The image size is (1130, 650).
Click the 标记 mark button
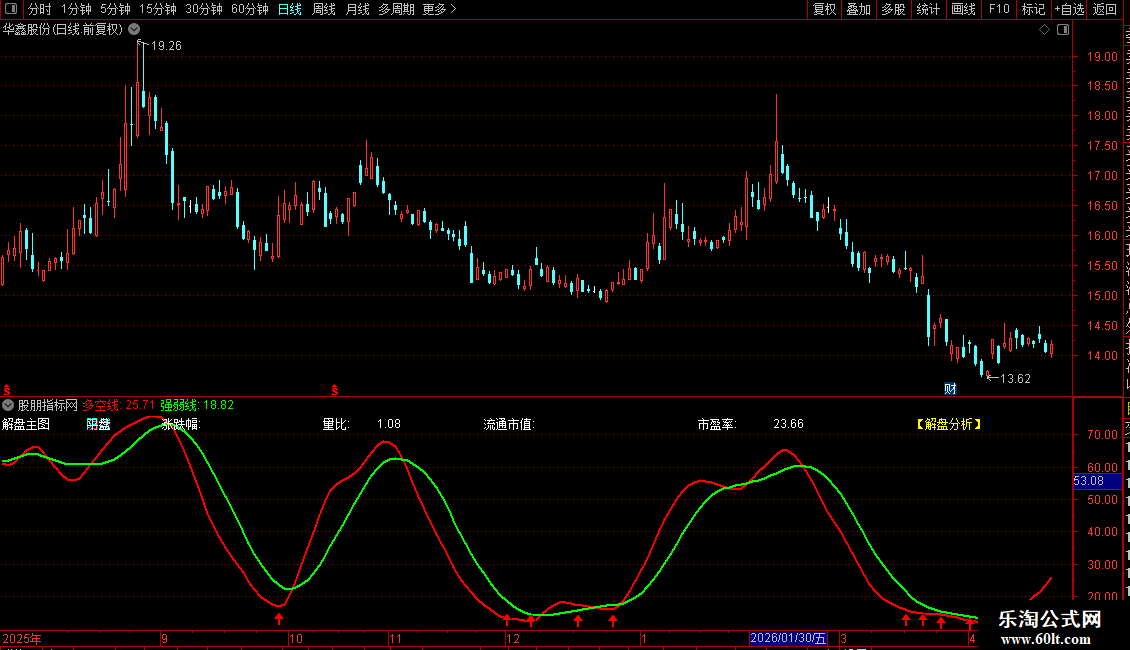coord(1033,9)
